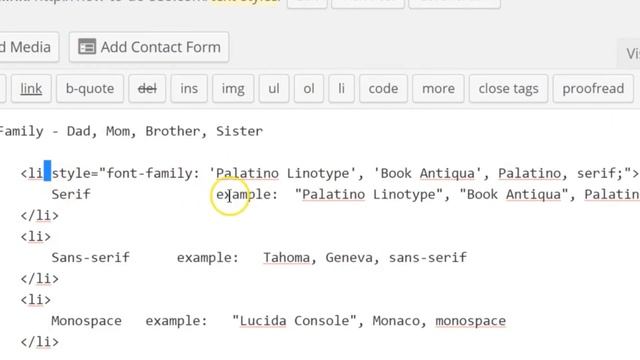Image resolution: width=640 pixels, height=360 pixels.
Task: Click the close tags button
Action: 509,89
